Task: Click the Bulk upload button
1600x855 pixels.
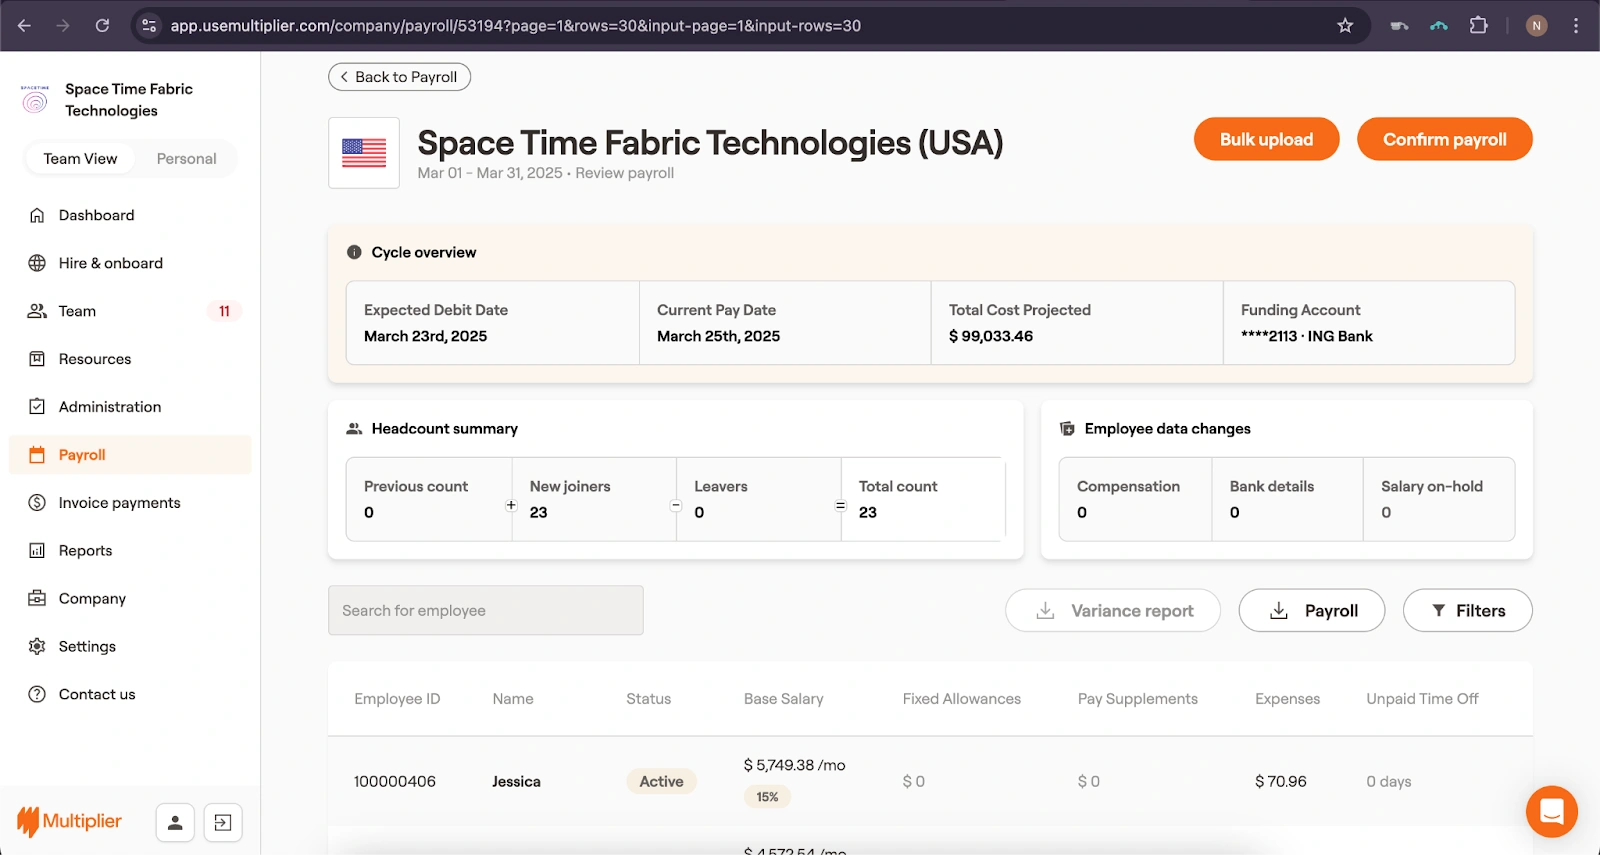Action: click(x=1266, y=139)
